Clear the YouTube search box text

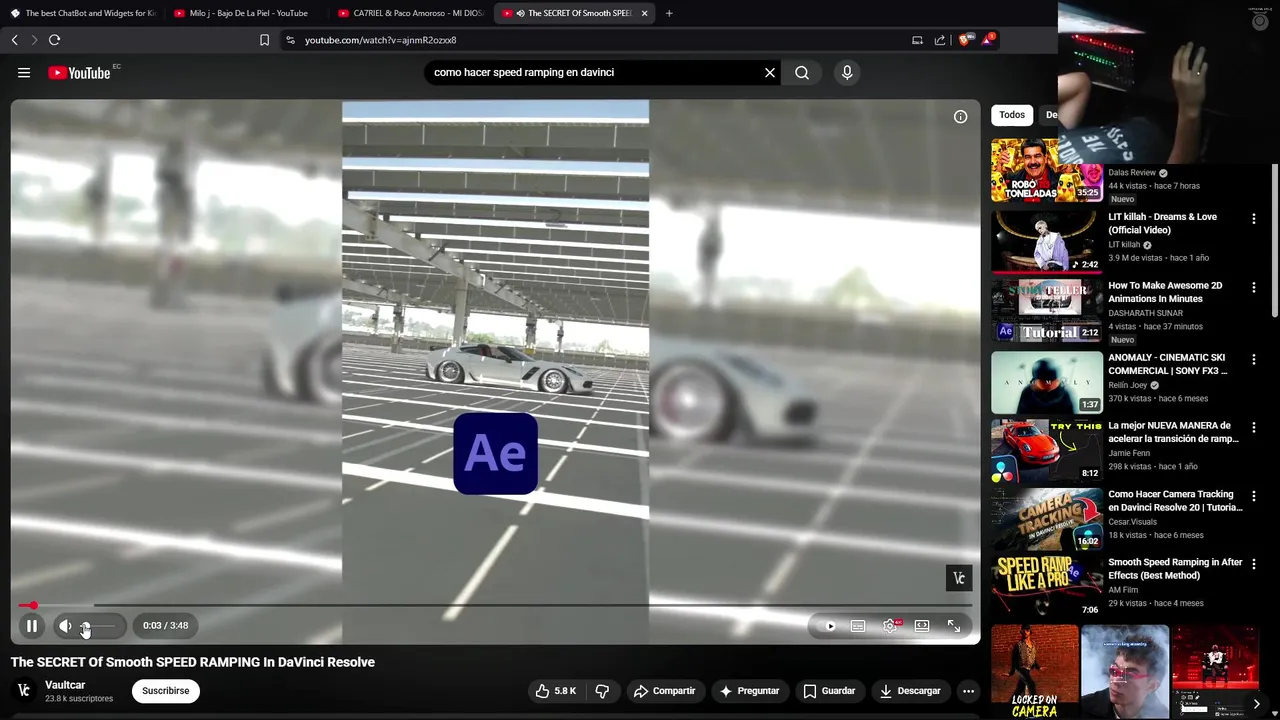[x=770, y=72]
